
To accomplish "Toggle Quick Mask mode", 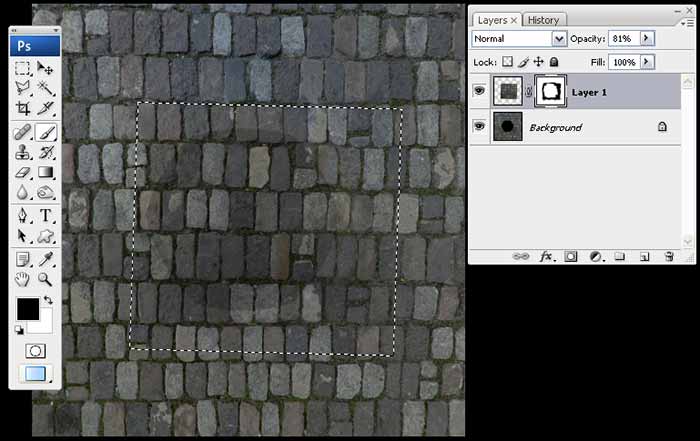I will pyautogui.click(x=35, y=351).
